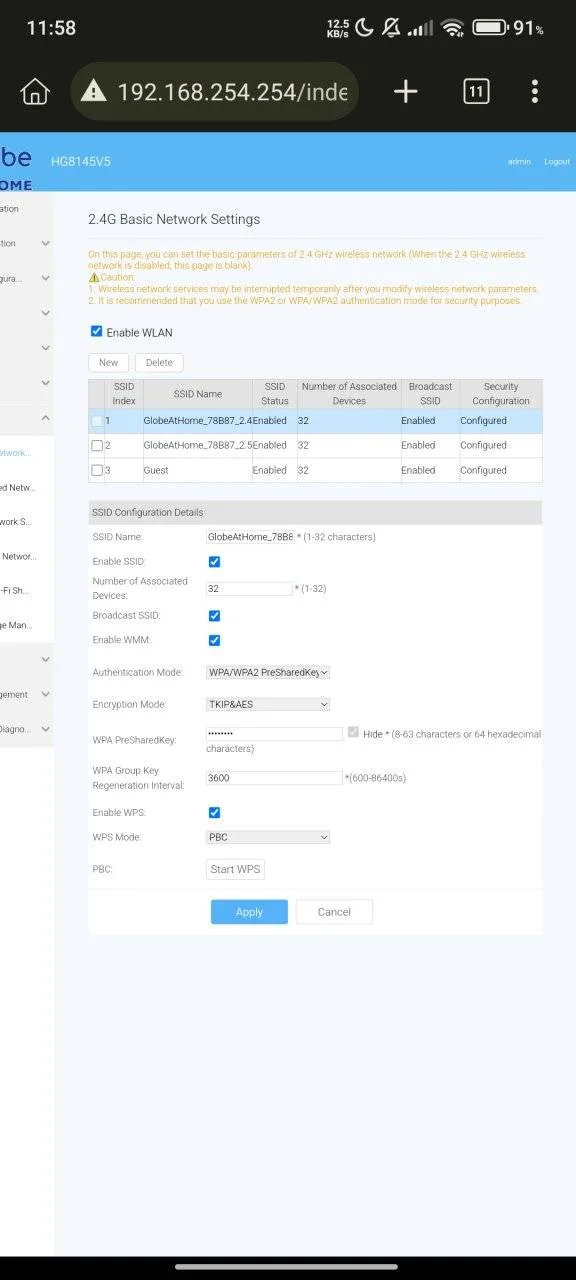Click the SSID Name column header
576x1280 pixels.
(198, 394)
